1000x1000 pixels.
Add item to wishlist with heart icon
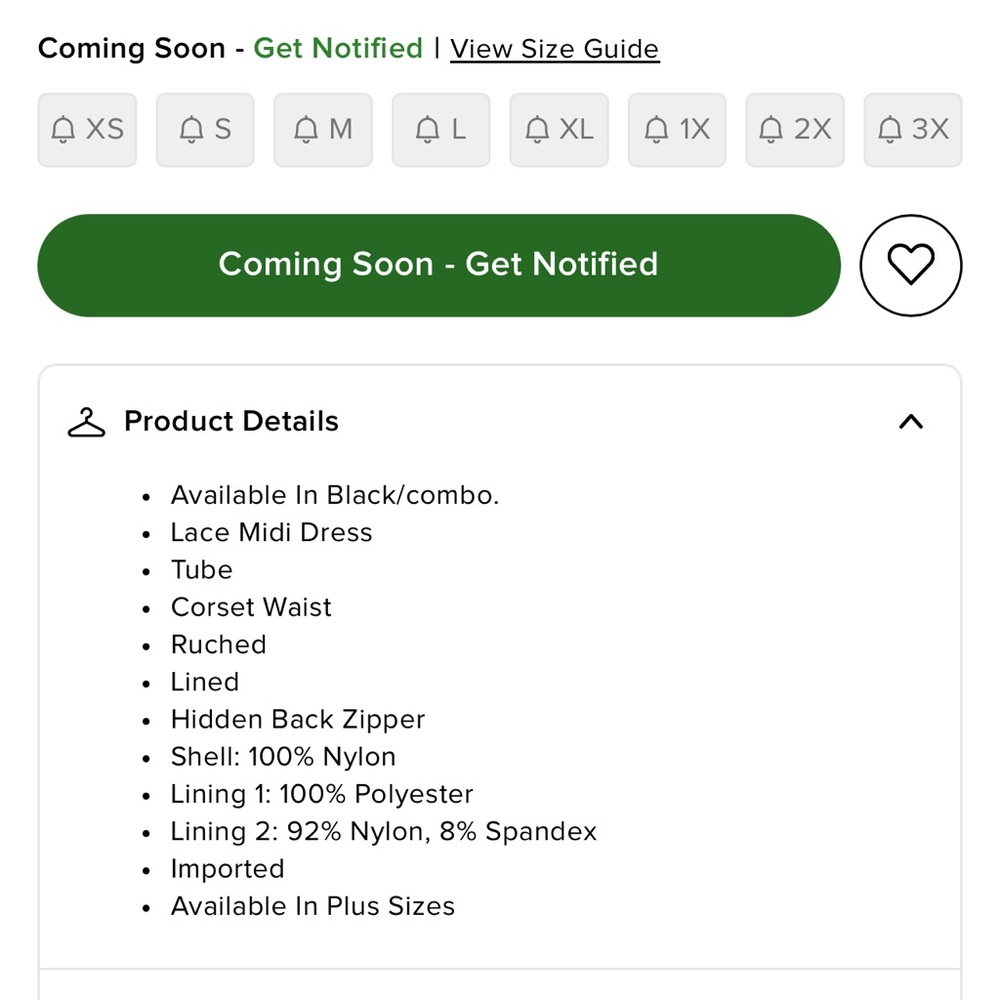910,265
